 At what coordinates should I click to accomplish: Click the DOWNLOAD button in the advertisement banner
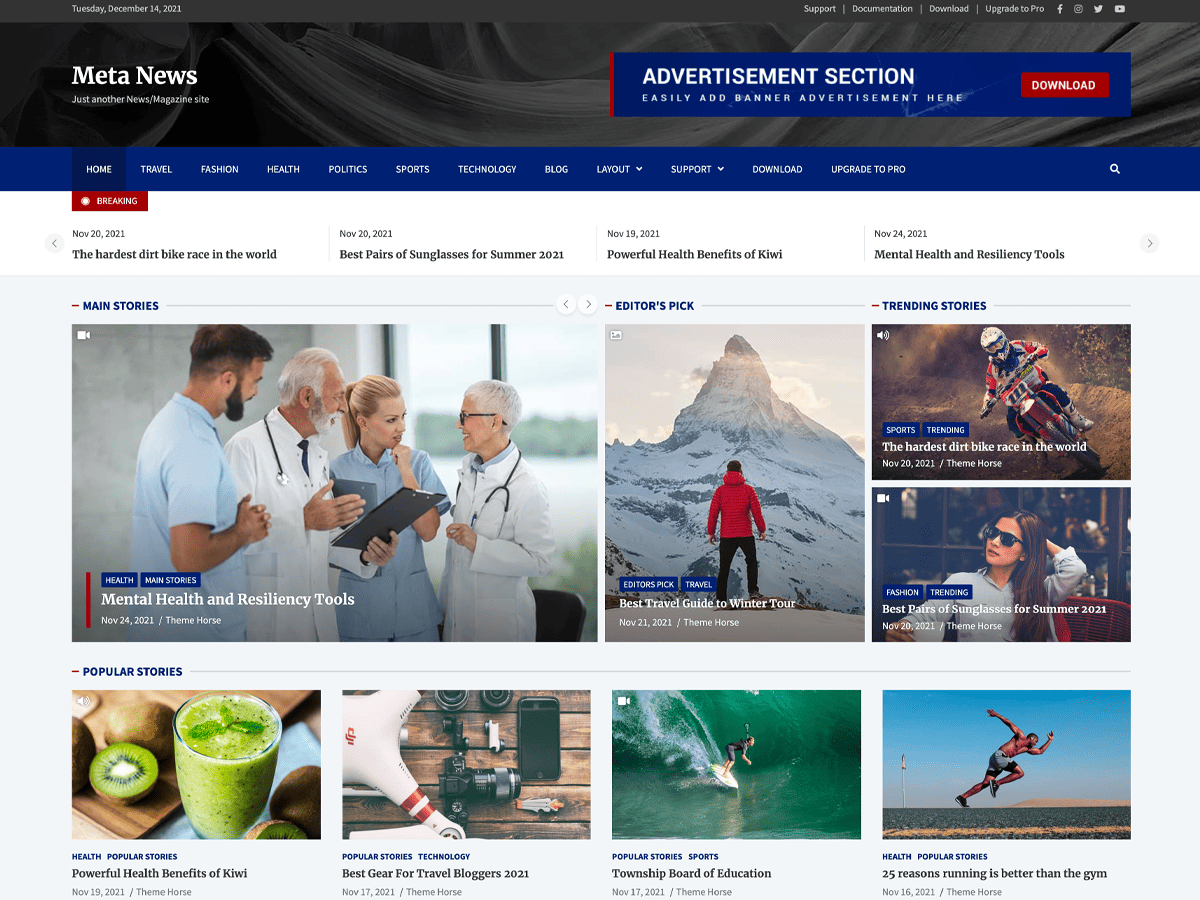(x=1064, y=85)
